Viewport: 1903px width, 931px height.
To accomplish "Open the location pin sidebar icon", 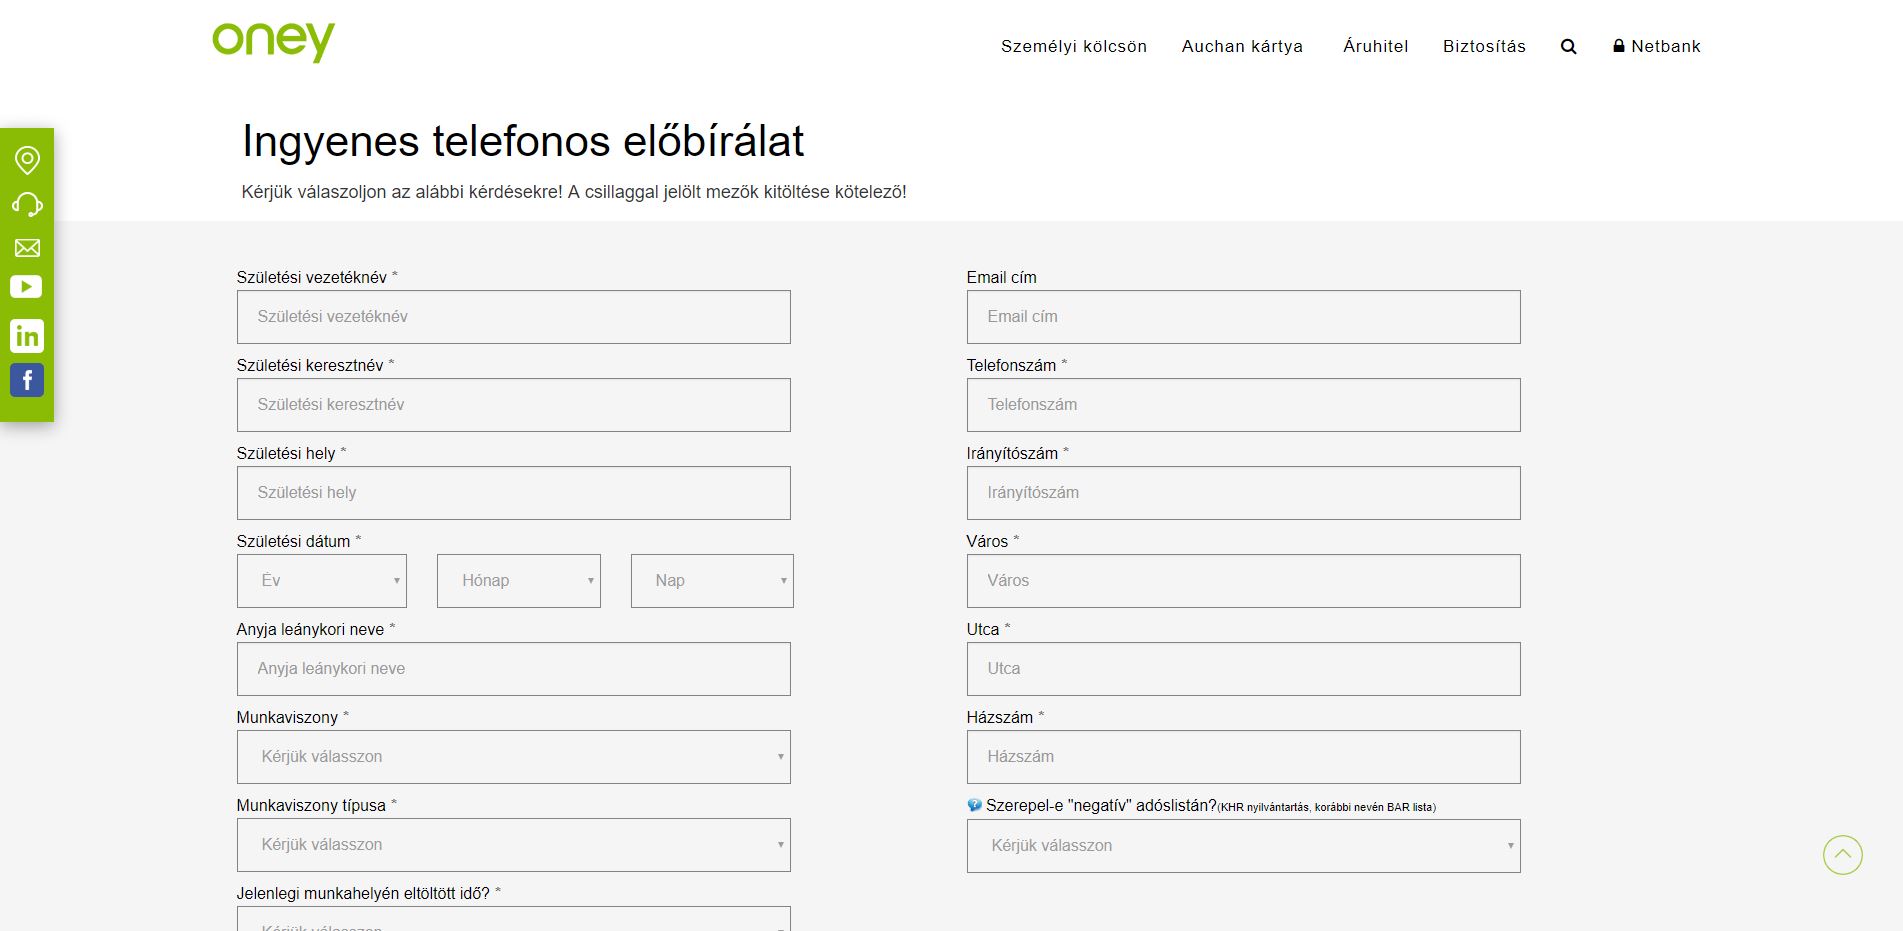I will click(x=27, y=160).
